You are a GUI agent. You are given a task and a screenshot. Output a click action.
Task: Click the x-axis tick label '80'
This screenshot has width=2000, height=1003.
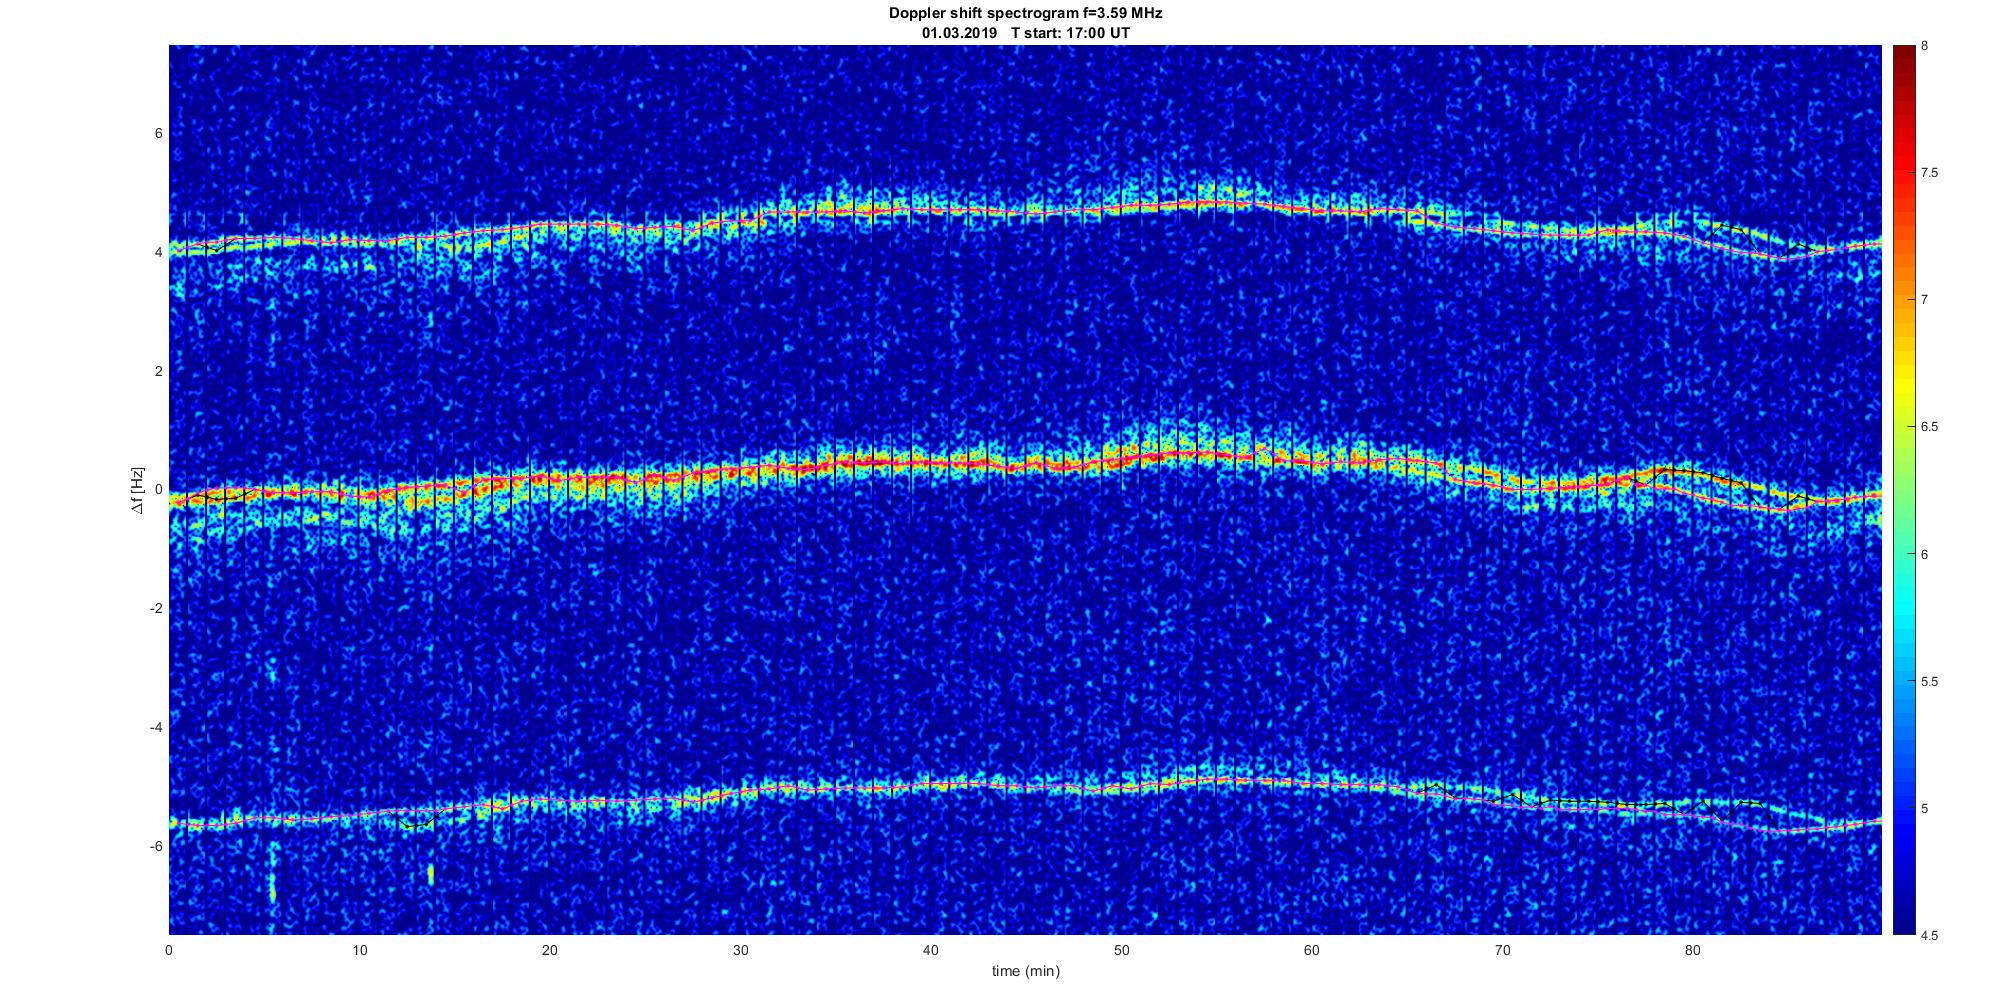point(1692,950)
